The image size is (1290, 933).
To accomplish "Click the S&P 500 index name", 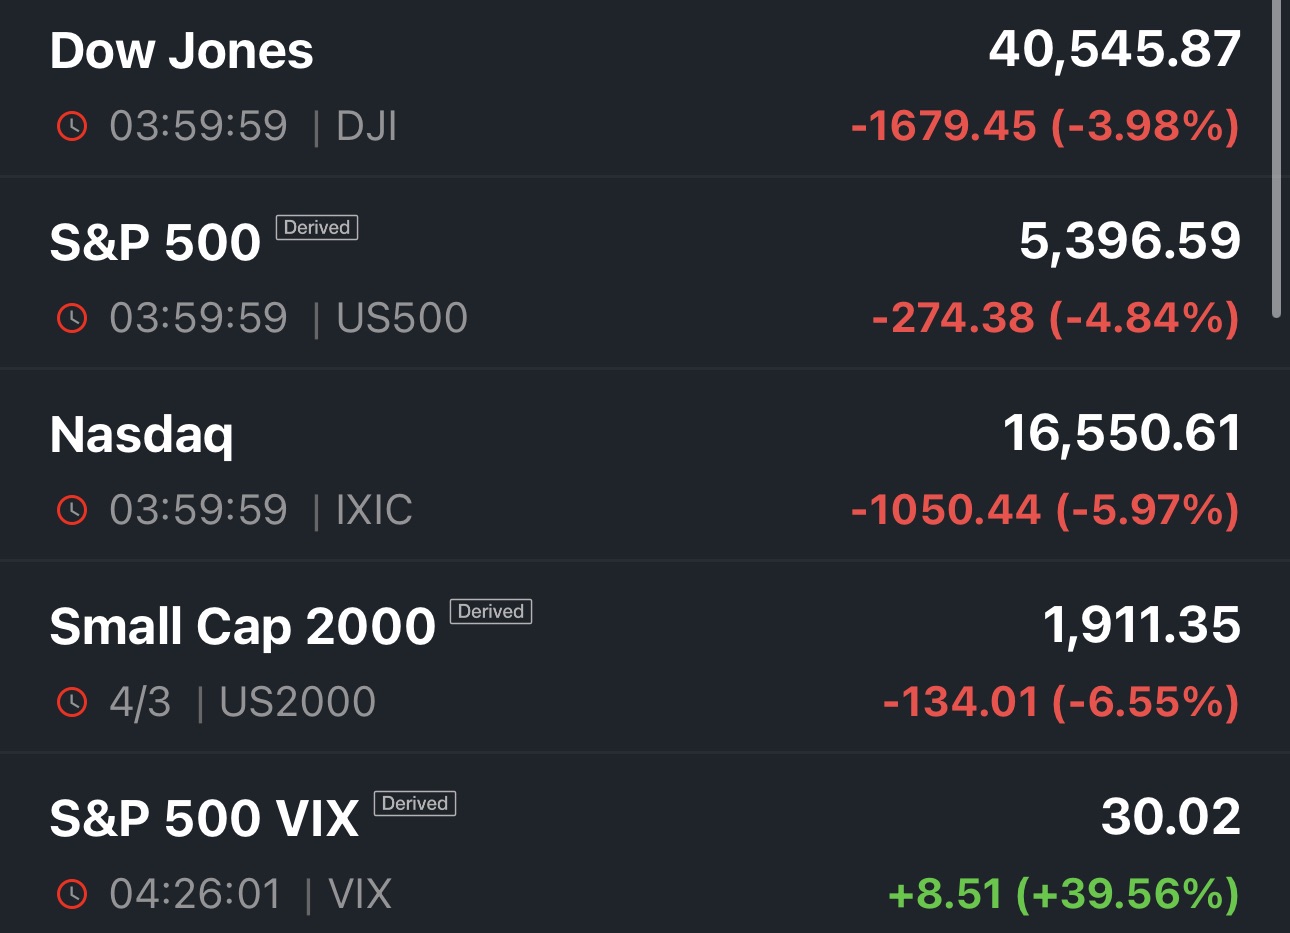I will point(155,243).
